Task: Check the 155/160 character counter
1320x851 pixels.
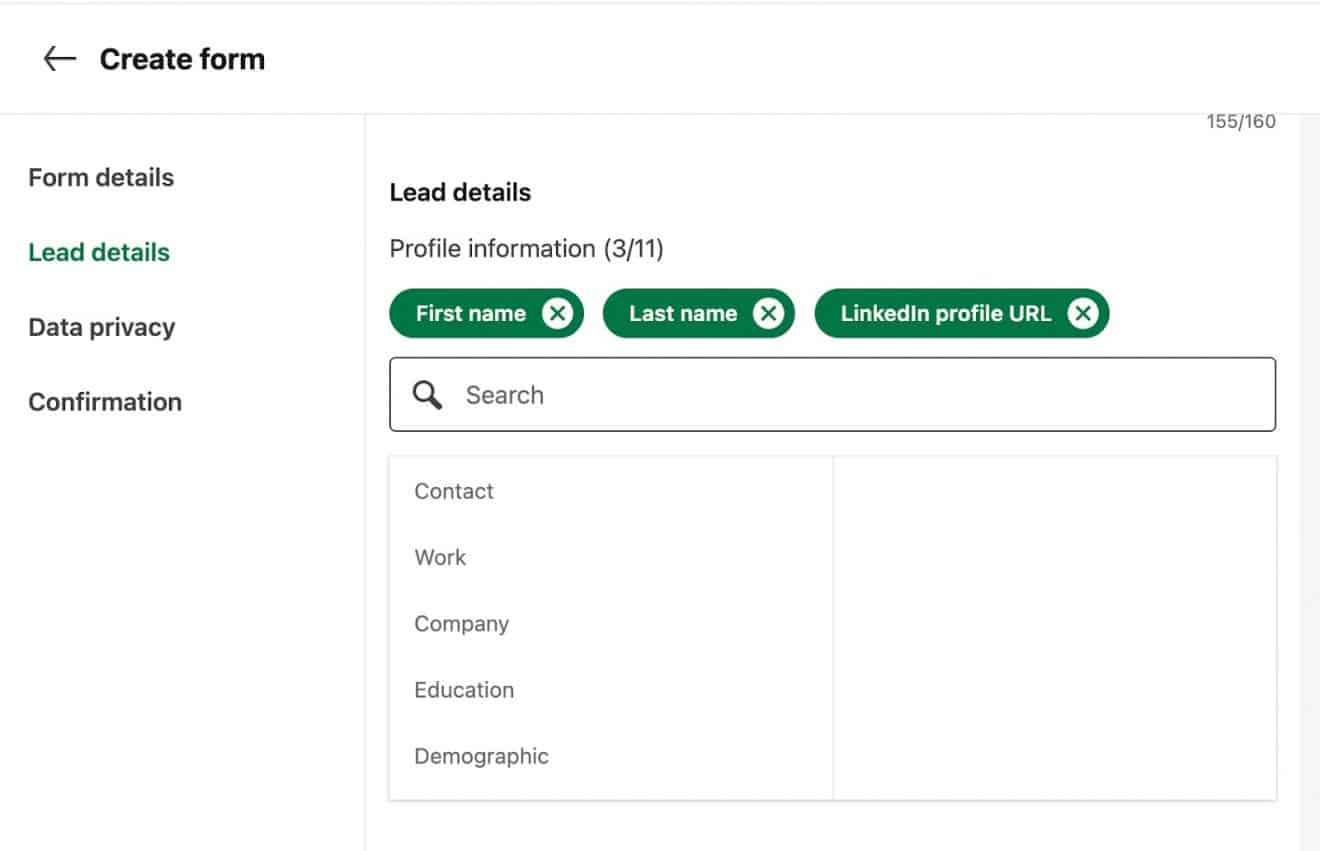Action: point(1240,121)
